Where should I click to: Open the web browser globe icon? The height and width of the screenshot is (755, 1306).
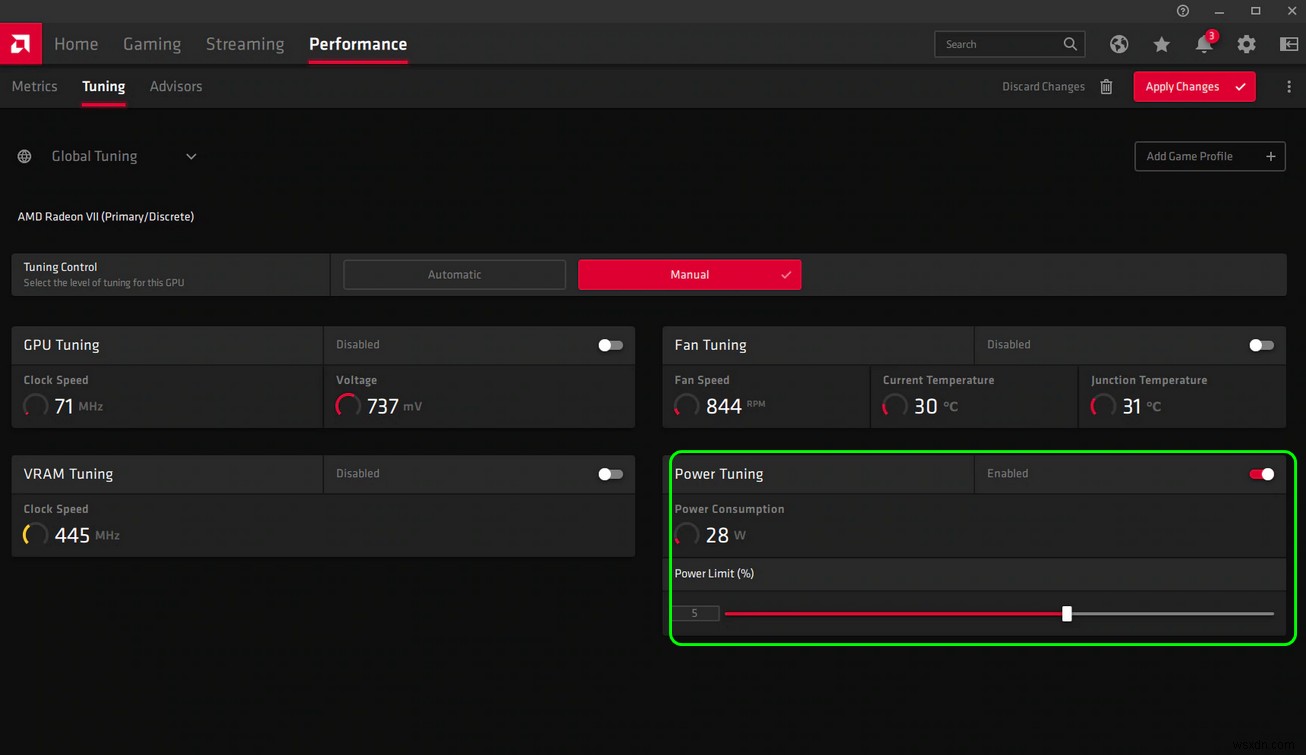click(x=1118, y=44)
